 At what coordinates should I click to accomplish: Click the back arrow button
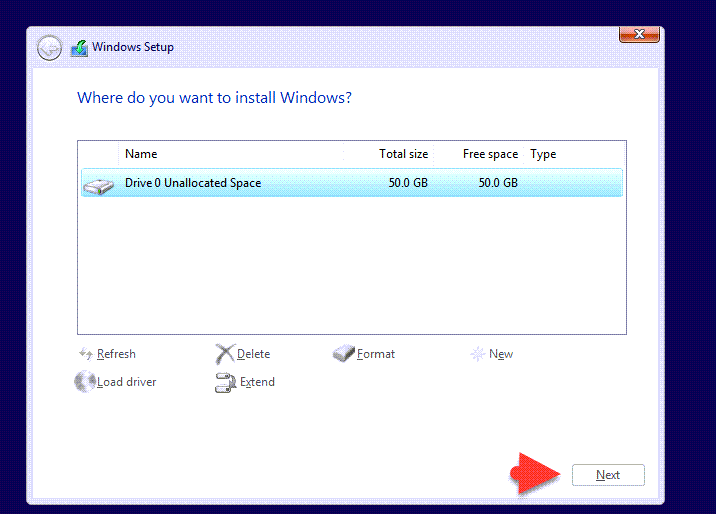click(49, 47)
